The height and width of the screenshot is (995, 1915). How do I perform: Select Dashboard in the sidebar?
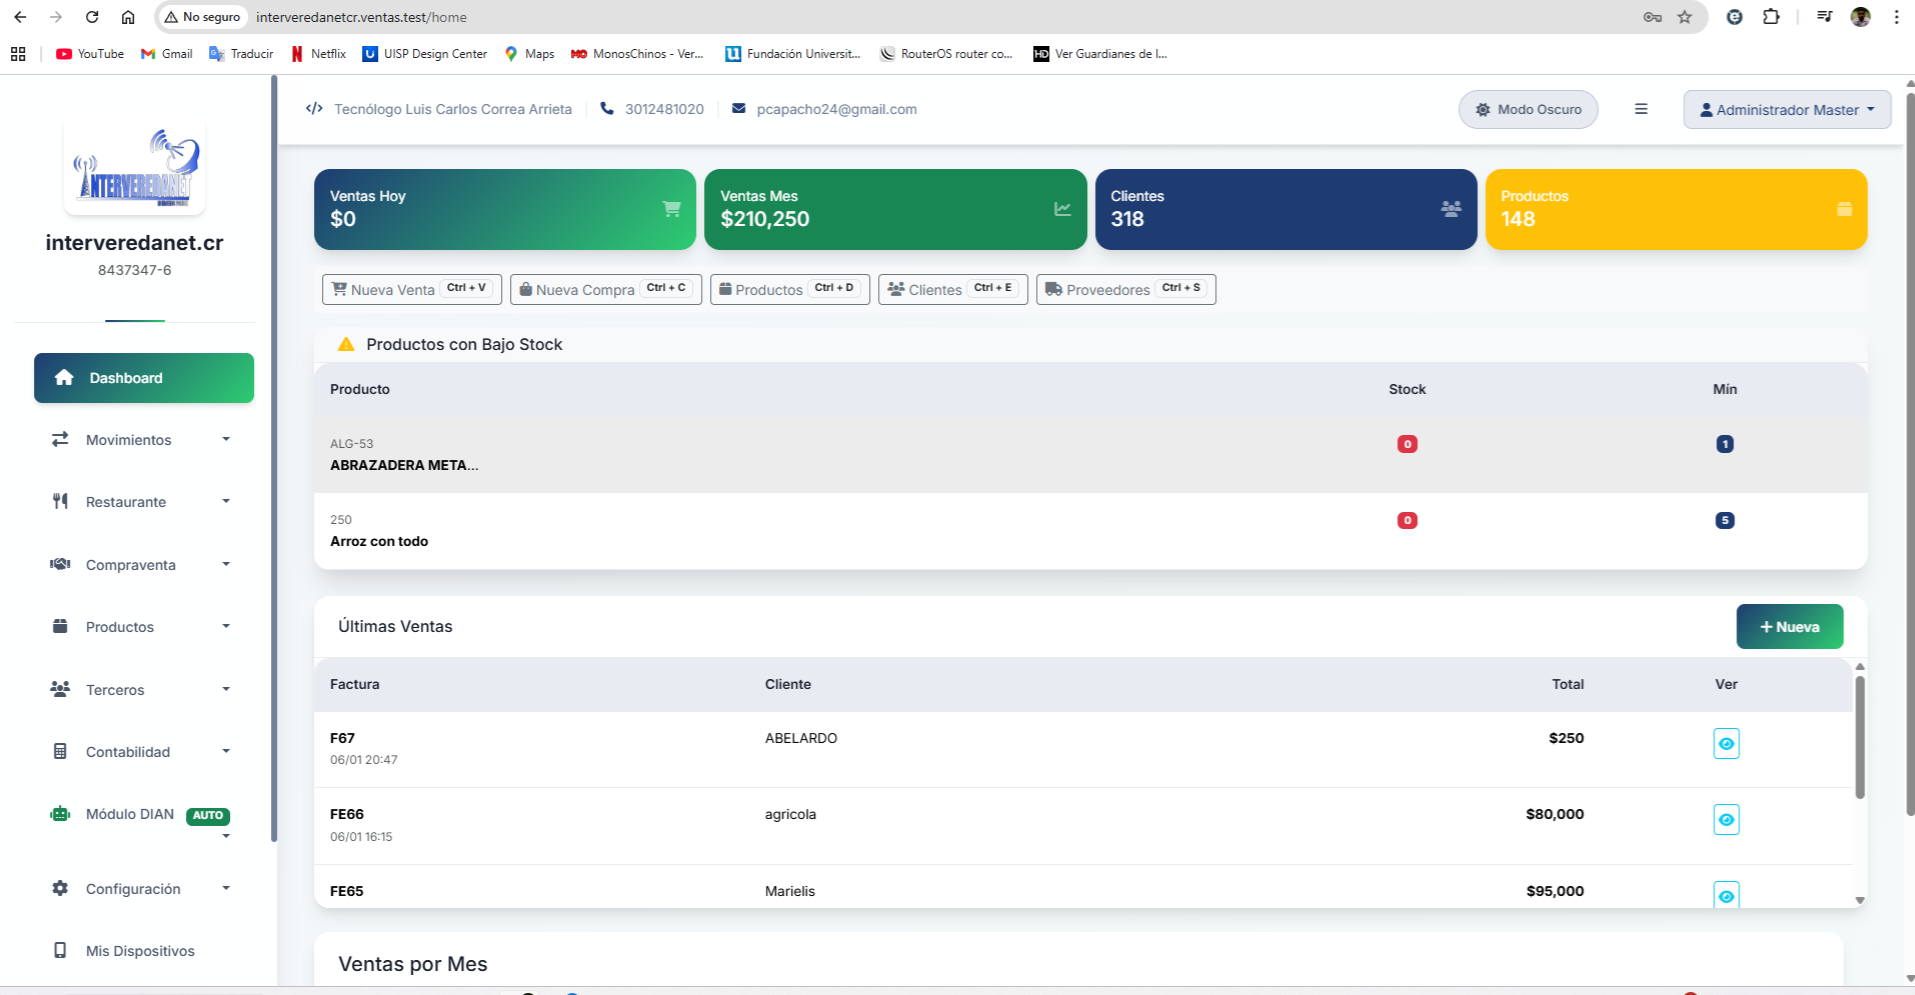click(x=144, y=378)
